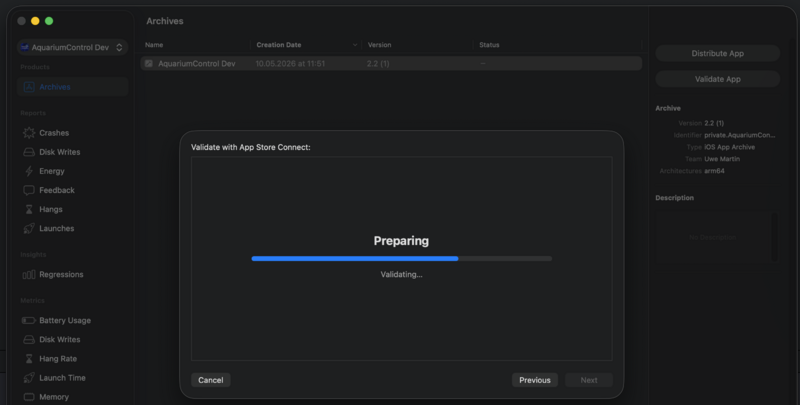Sort archives by Version column
800x405 pixels.
pyautogui.click(x=380, y=45)
